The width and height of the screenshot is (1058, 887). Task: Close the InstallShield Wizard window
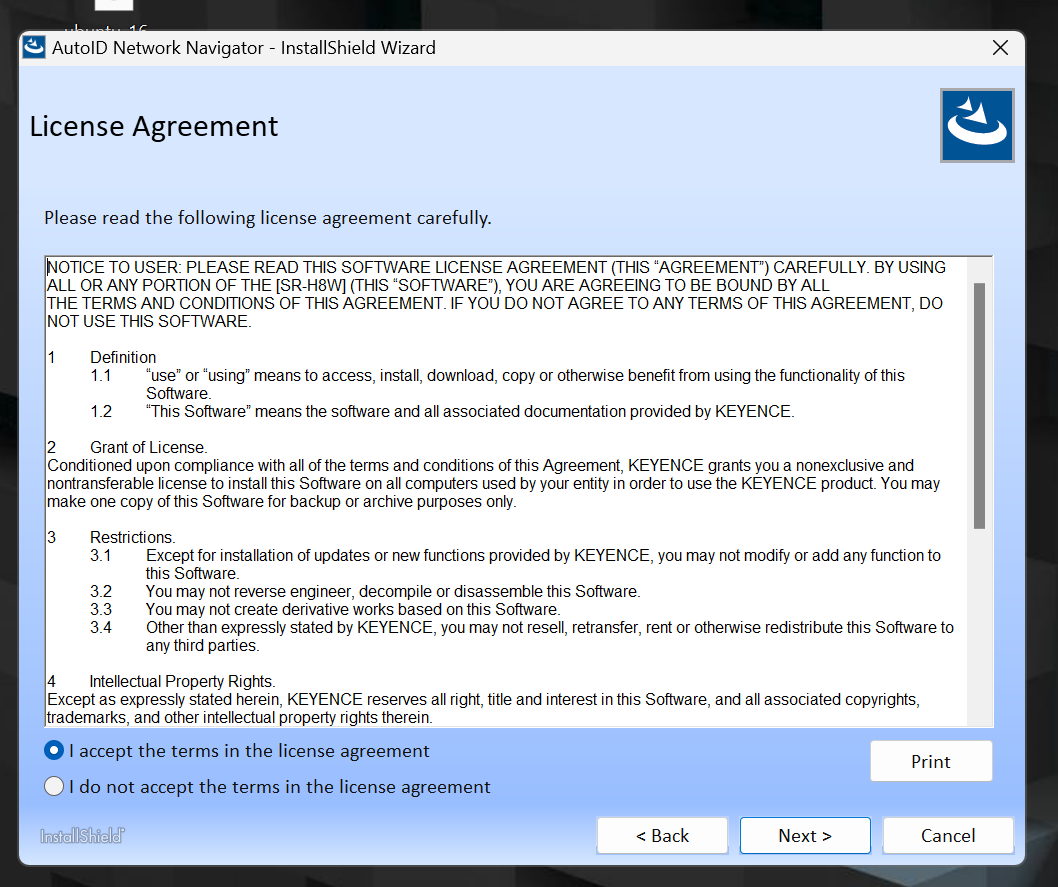click(1000, 48)
